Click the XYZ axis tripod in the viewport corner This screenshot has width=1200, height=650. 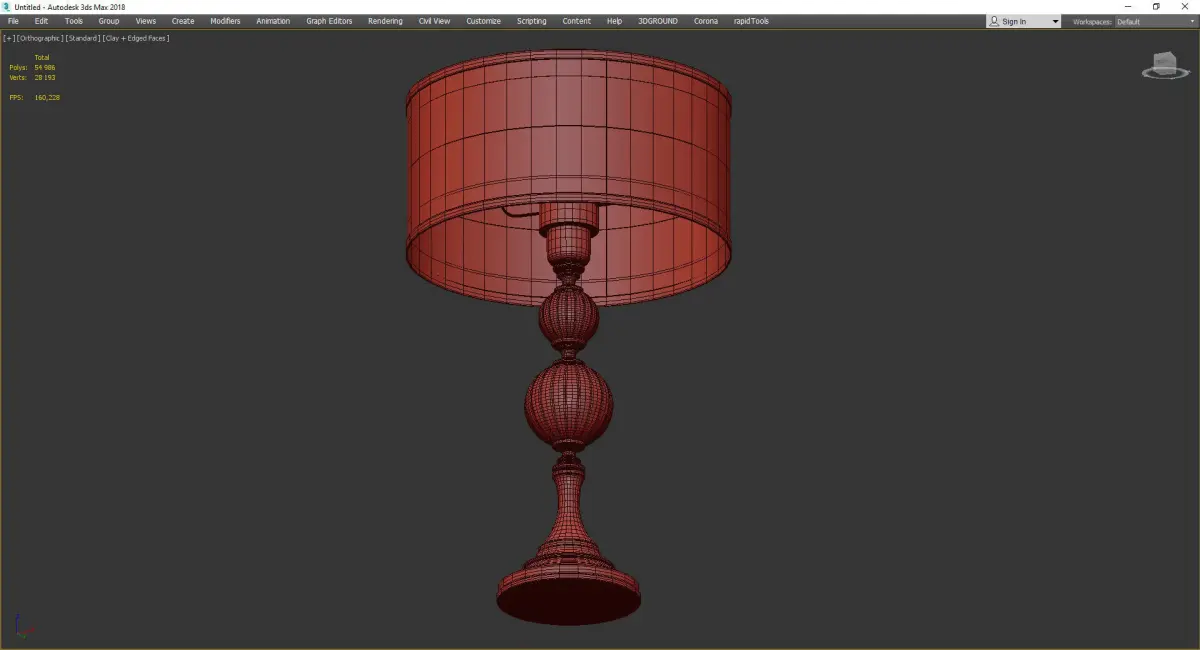[x=23, y=627]
